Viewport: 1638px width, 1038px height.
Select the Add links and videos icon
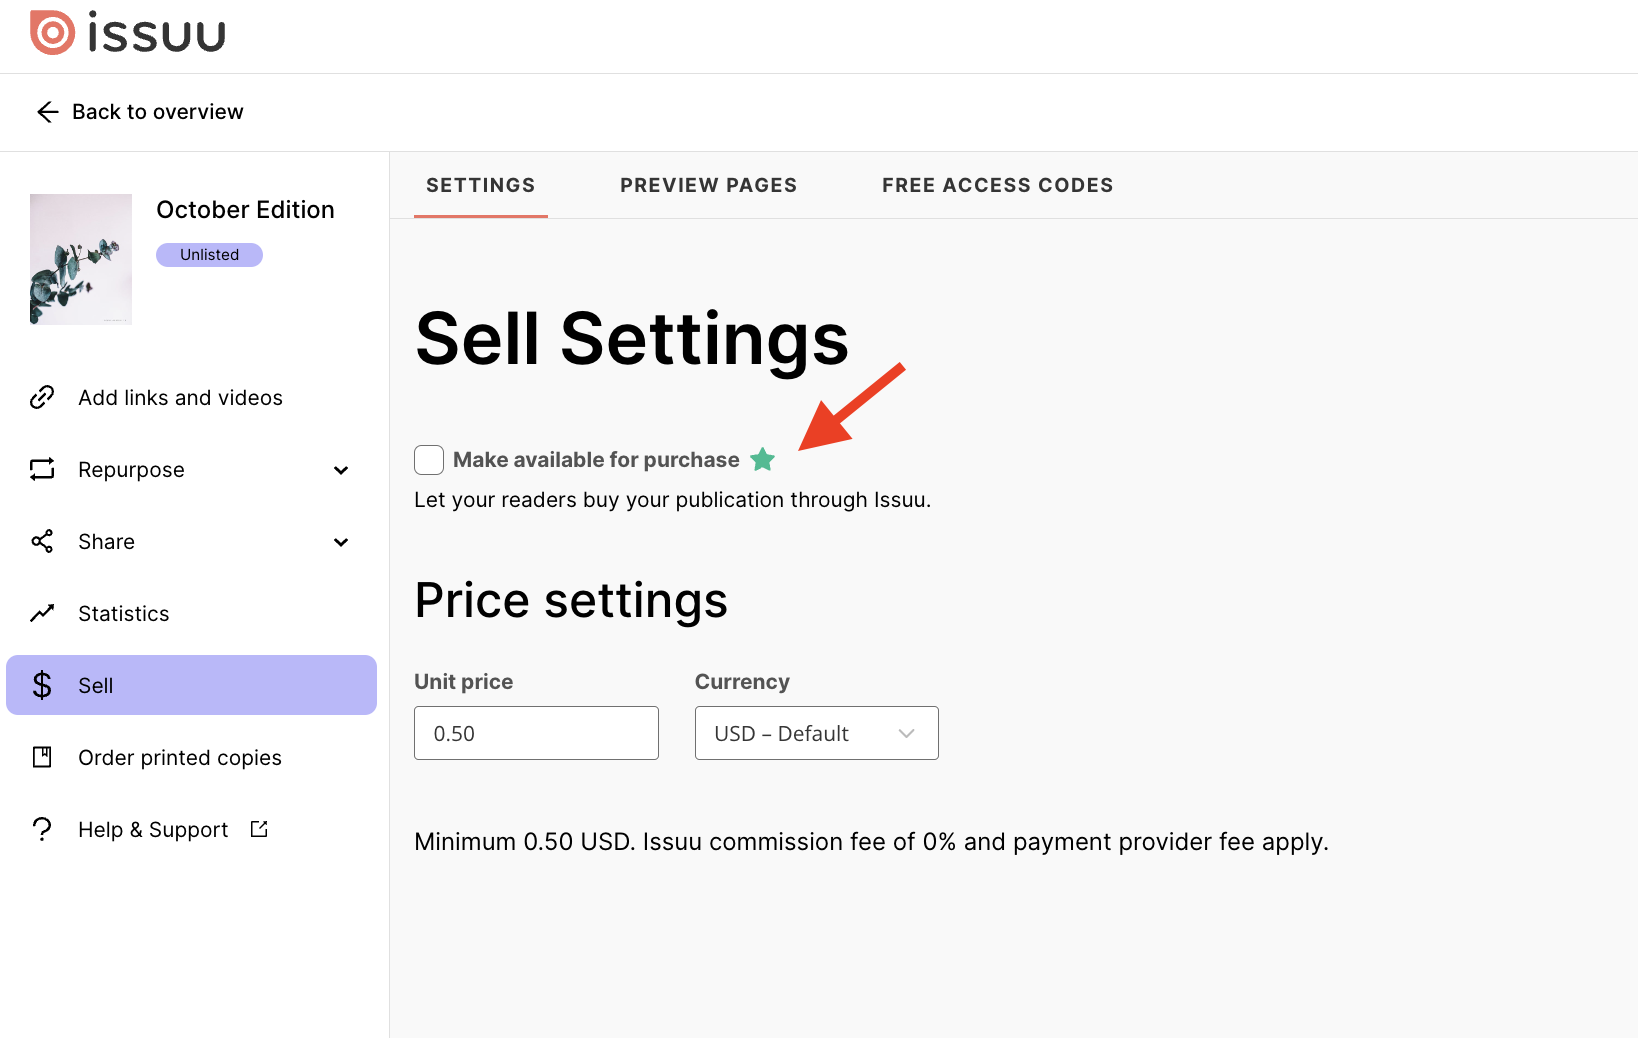pos(41,397)
